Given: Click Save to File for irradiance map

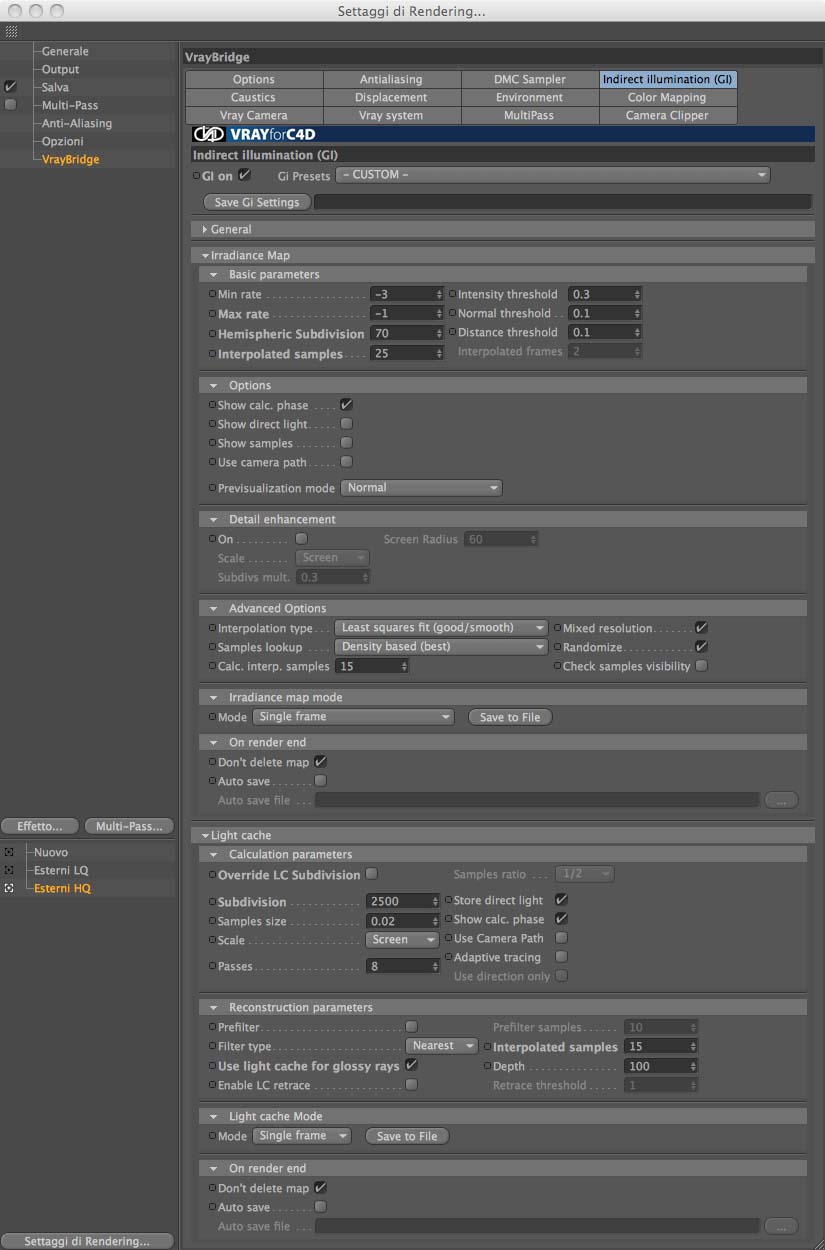Looking at the screenshot, I should (x=510, y=717).
